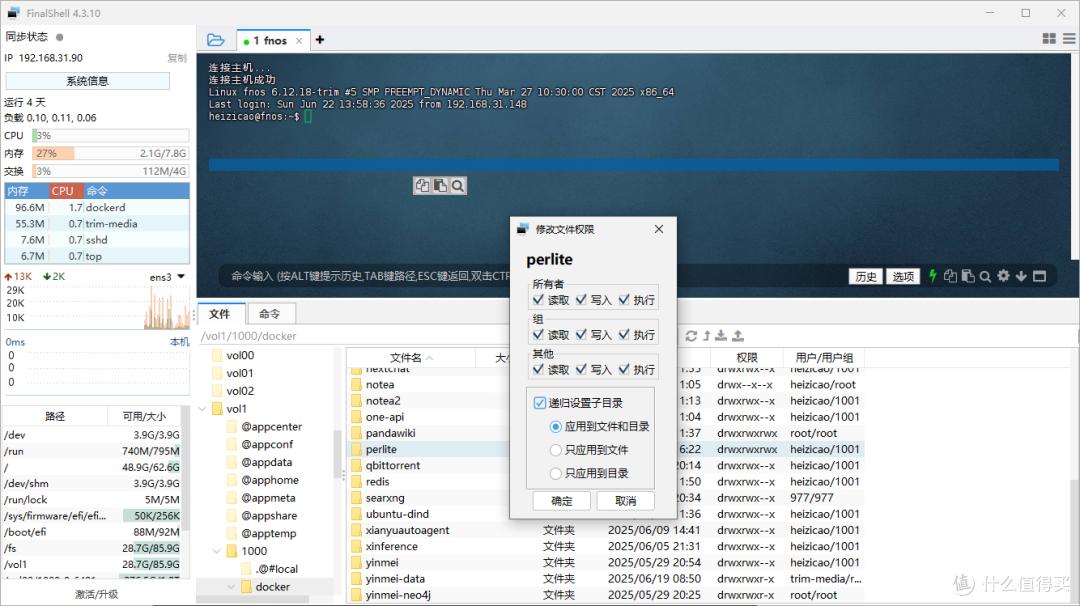Click 确定 to apply the permission changes
The width and height of the screenshot is (1080, 606).
coord(561,500)
